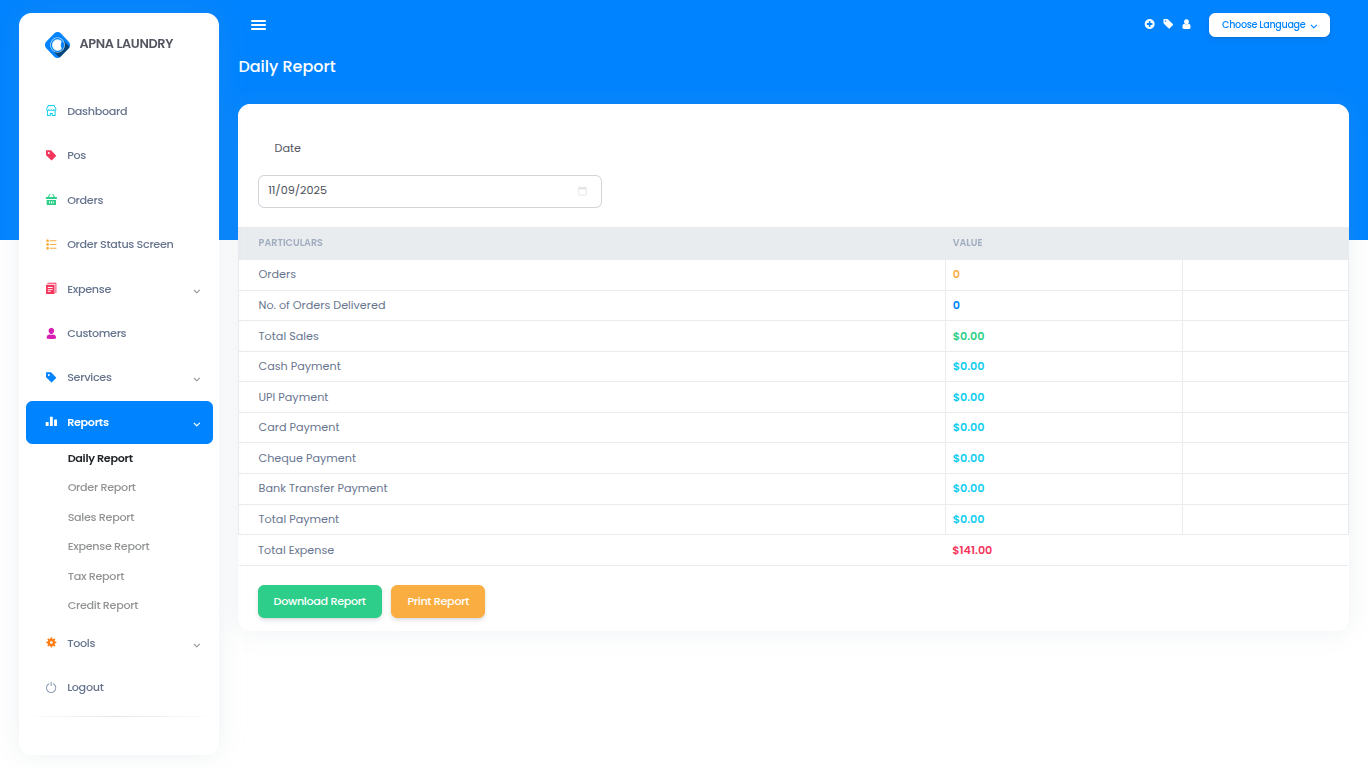Click the user profile icon in header
The height and width of the screenshot is (768, 1368).
(1186, 24)
